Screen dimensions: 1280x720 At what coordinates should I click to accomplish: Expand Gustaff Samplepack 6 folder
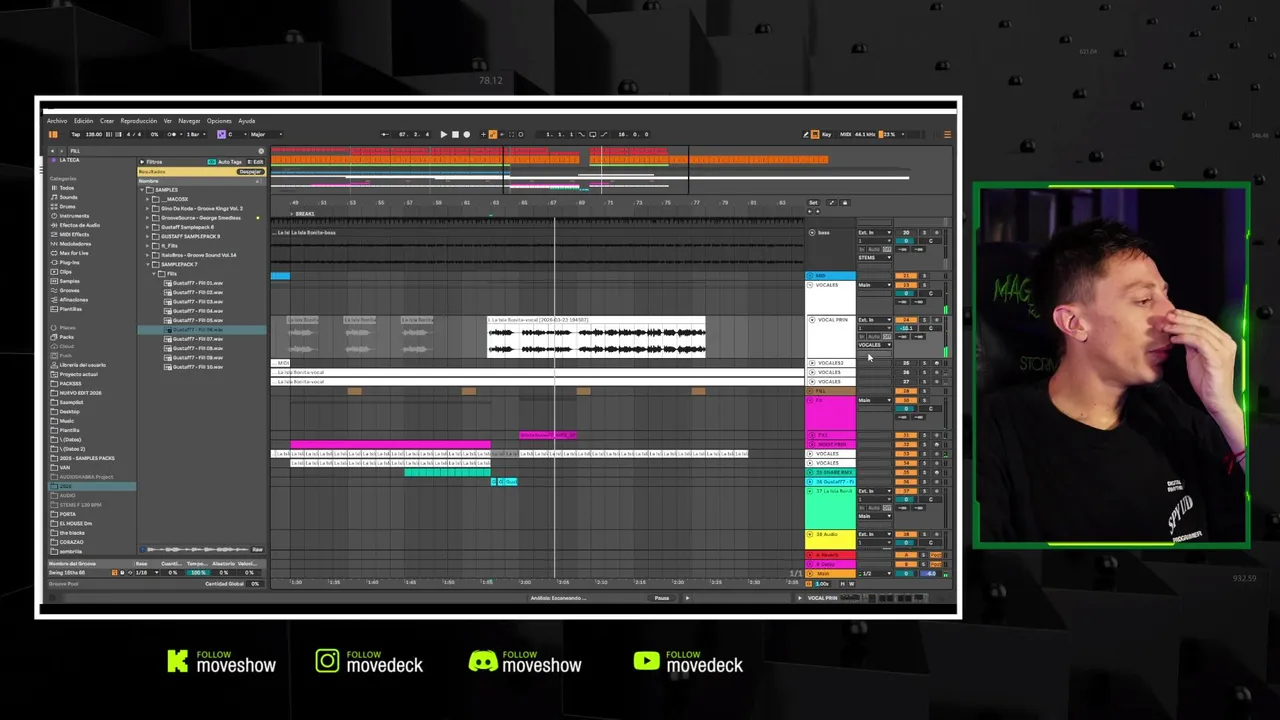pyautogui.click(x=148, y=227)
